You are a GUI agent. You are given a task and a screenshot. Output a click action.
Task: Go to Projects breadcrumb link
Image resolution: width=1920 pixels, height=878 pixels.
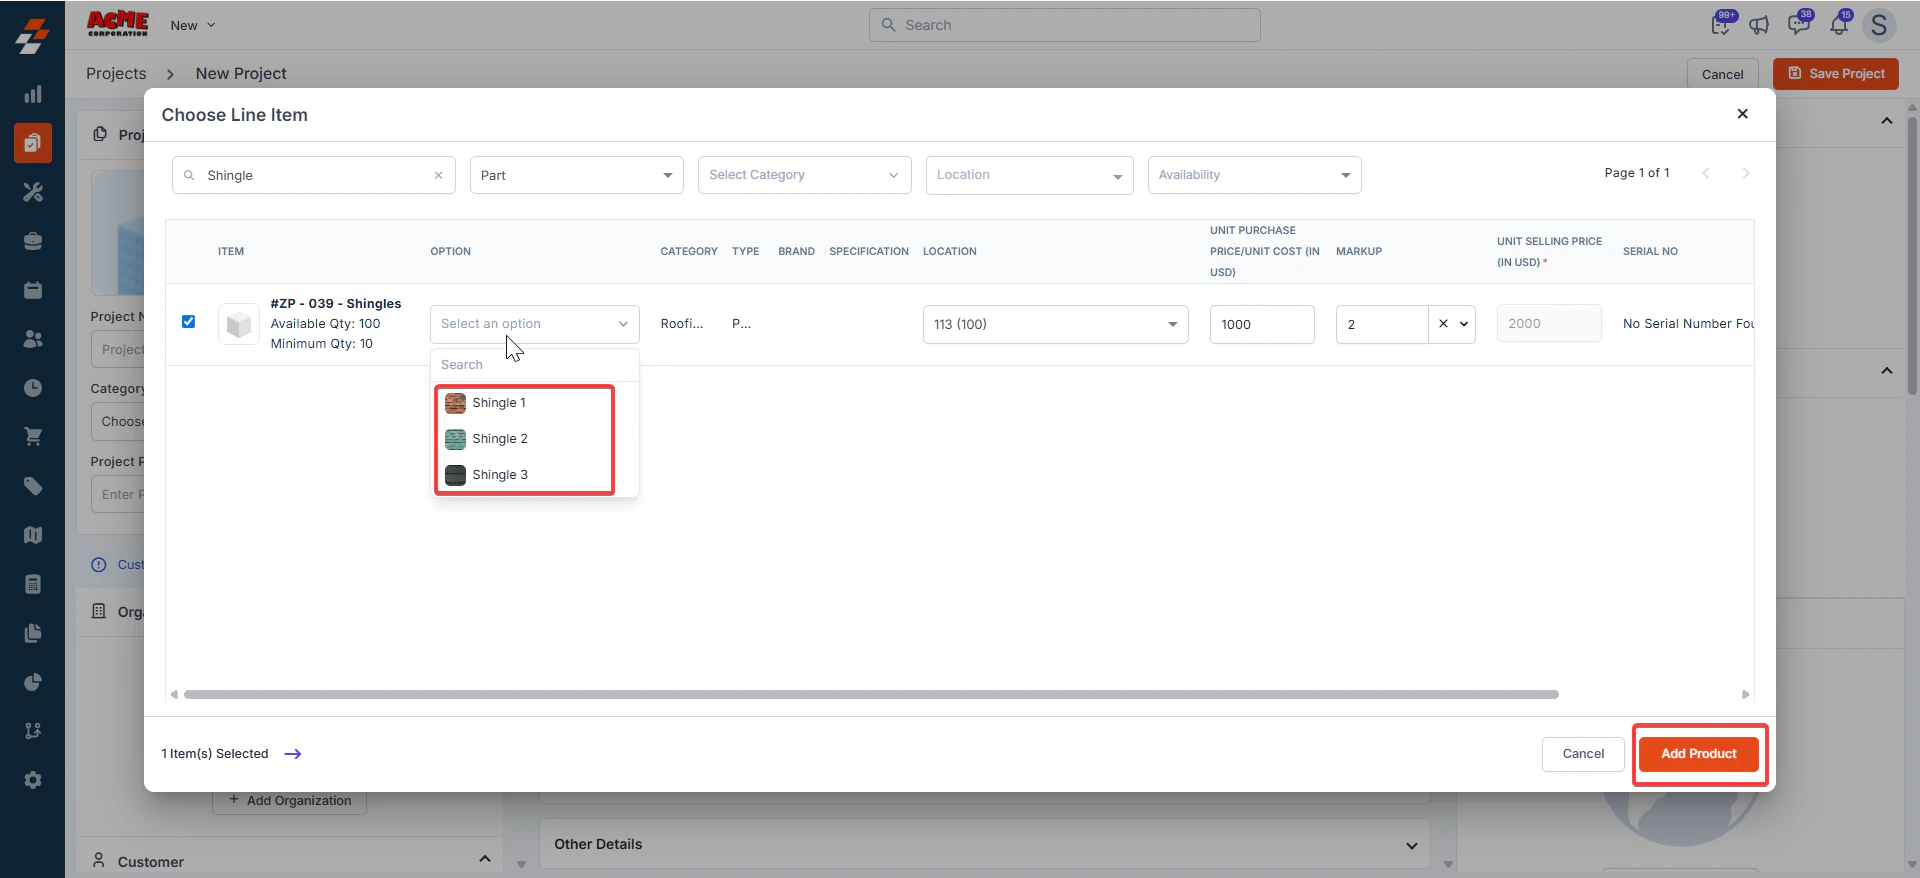(116, 73)
